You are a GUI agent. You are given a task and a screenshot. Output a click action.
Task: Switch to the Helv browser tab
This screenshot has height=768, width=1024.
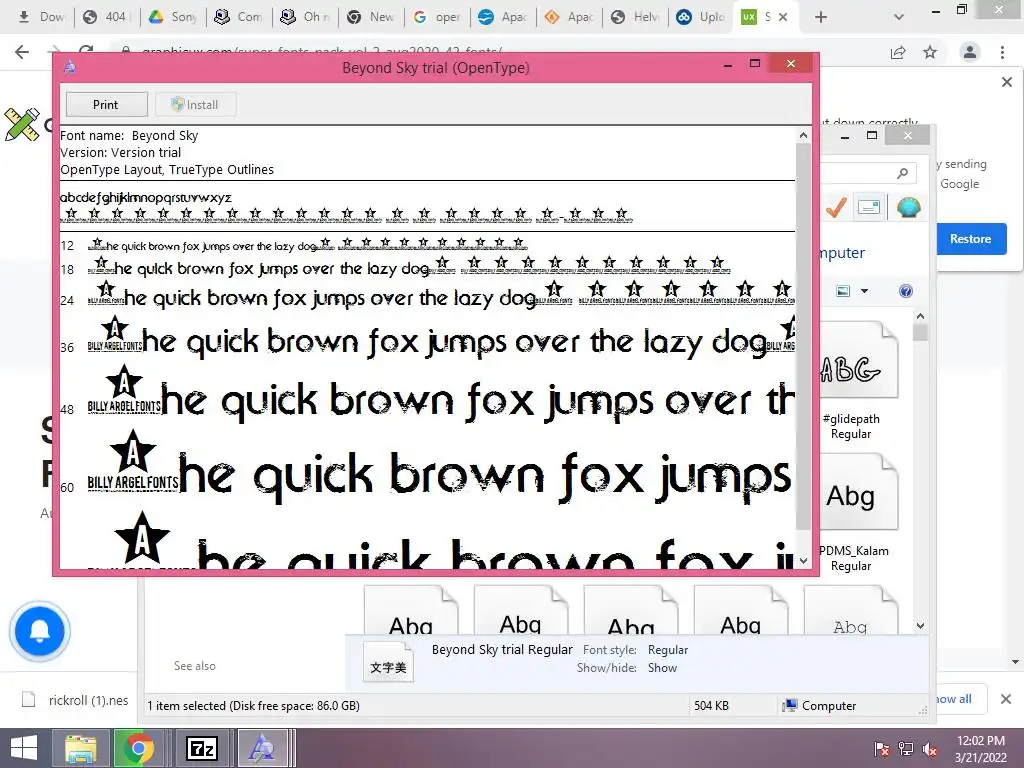[x=635, y=17]
